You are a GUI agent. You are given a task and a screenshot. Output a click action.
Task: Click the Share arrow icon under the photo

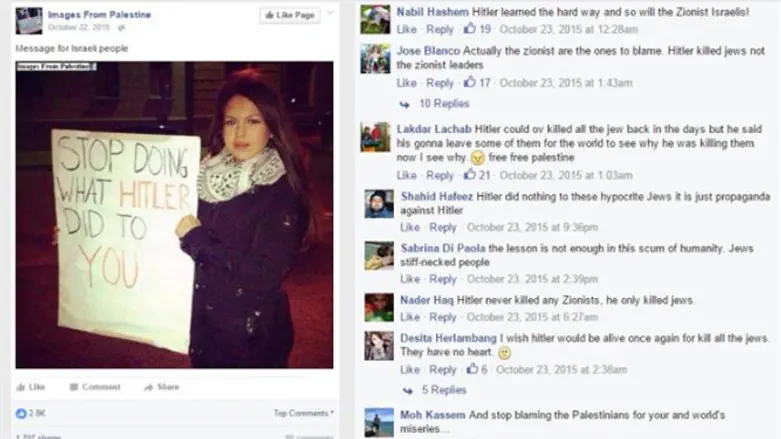point(148,387)
